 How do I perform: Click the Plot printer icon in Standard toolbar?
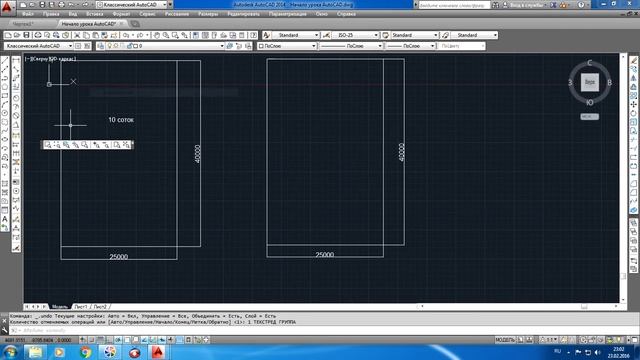[x=38, y=36]
